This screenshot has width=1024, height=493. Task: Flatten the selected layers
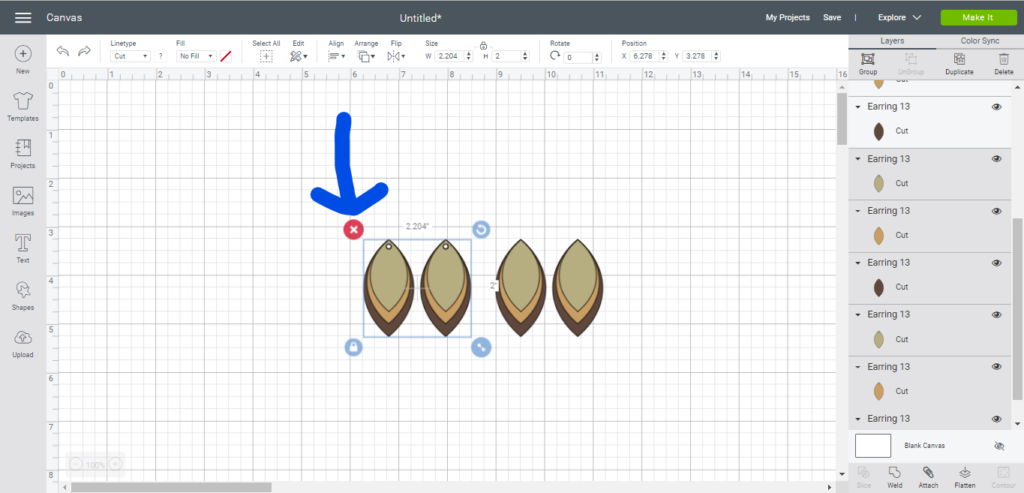965,477
